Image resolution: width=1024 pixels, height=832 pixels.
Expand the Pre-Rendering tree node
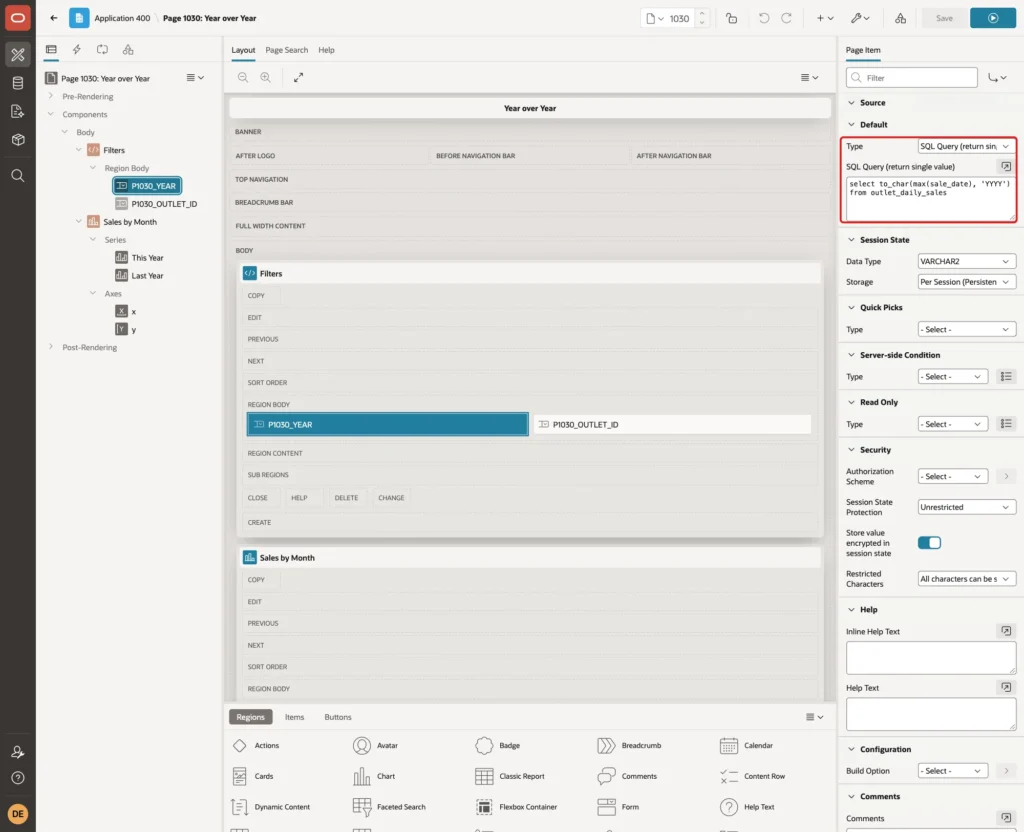(51, 96)
